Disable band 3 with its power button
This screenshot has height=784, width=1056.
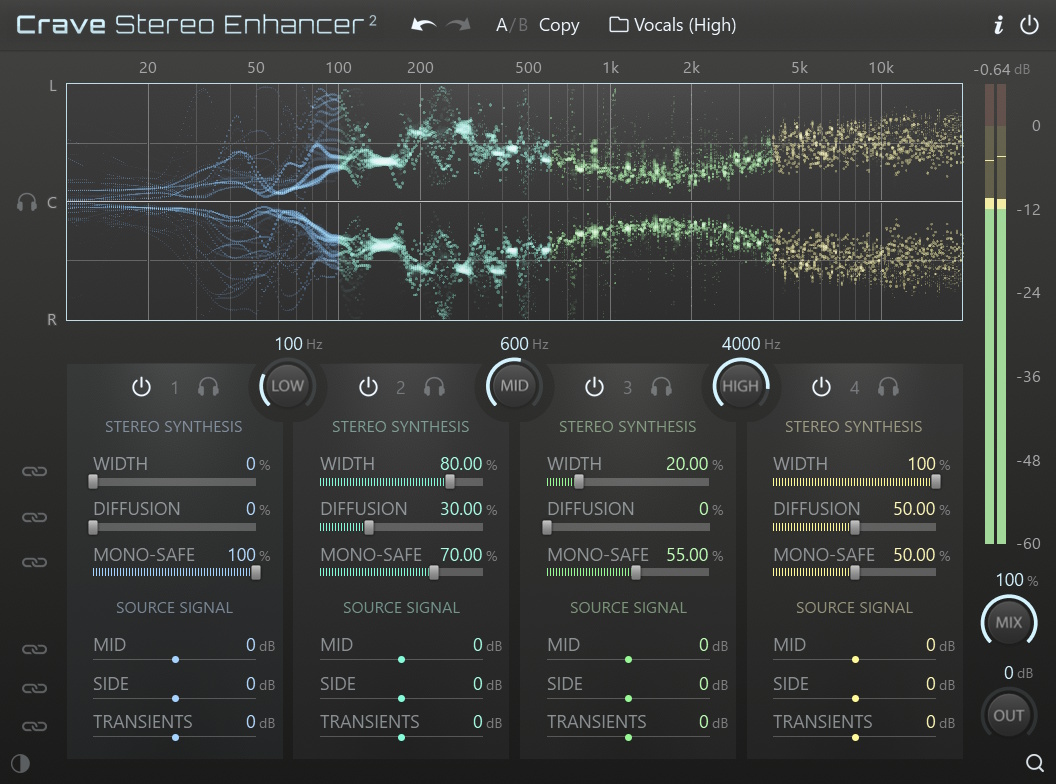pos(595,387)
